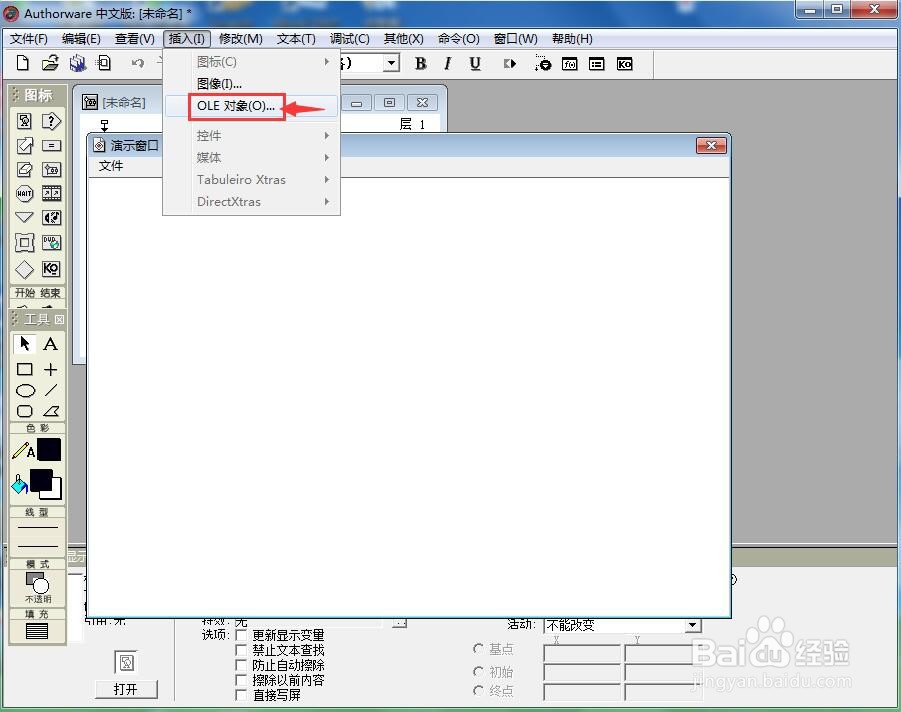Screen dimensions: 901x712
Task: Choose OLE 对象(O)... from Insert menu
Action: coord(251,106)
